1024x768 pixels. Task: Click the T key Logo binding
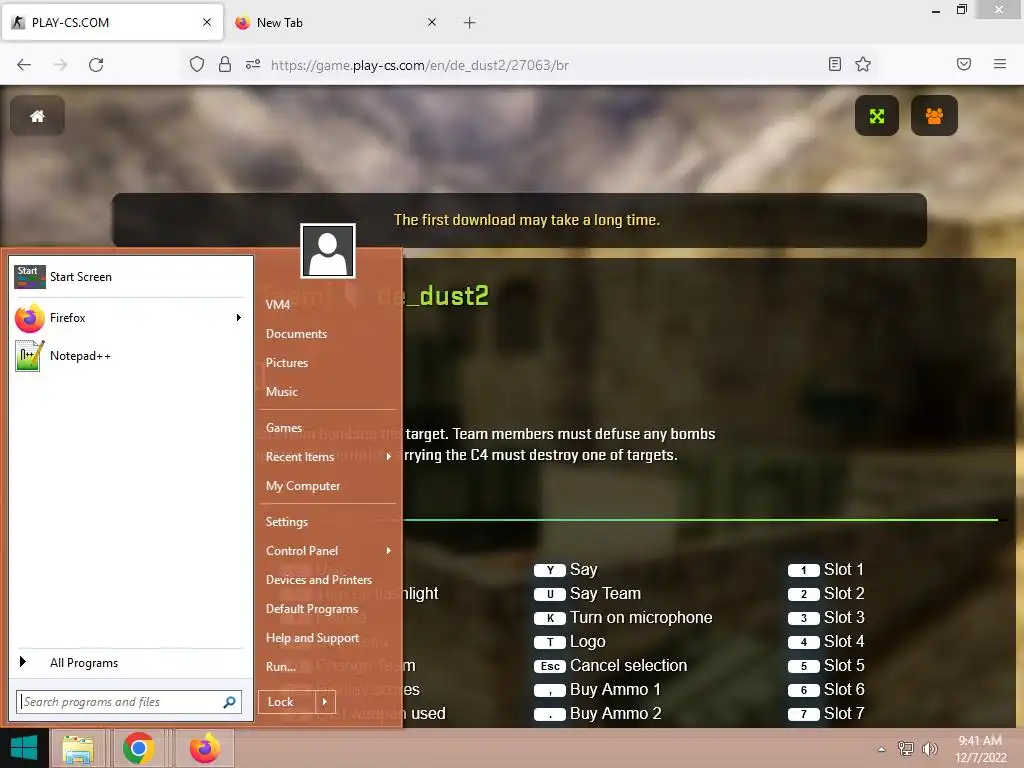569,642
